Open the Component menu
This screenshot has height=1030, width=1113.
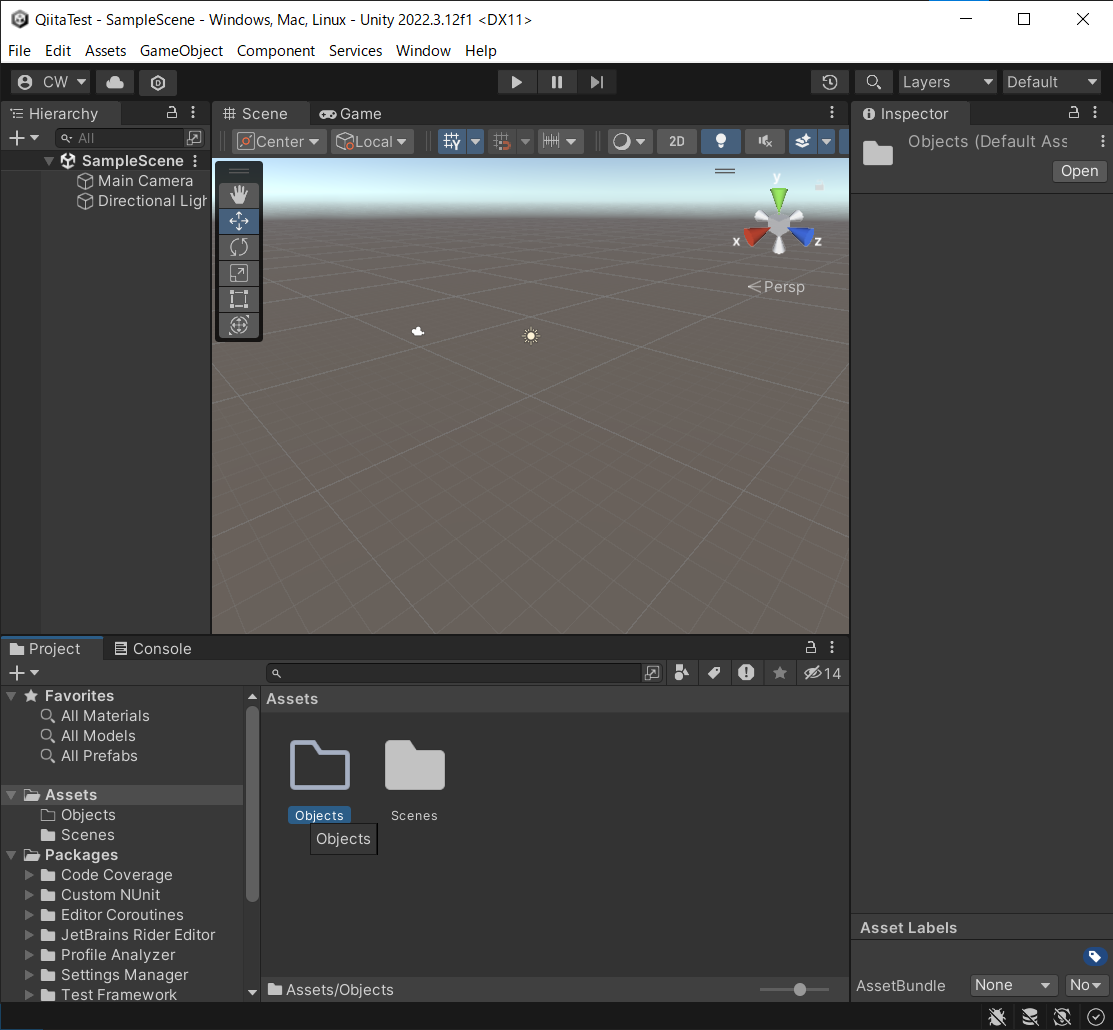click(275, 50)
